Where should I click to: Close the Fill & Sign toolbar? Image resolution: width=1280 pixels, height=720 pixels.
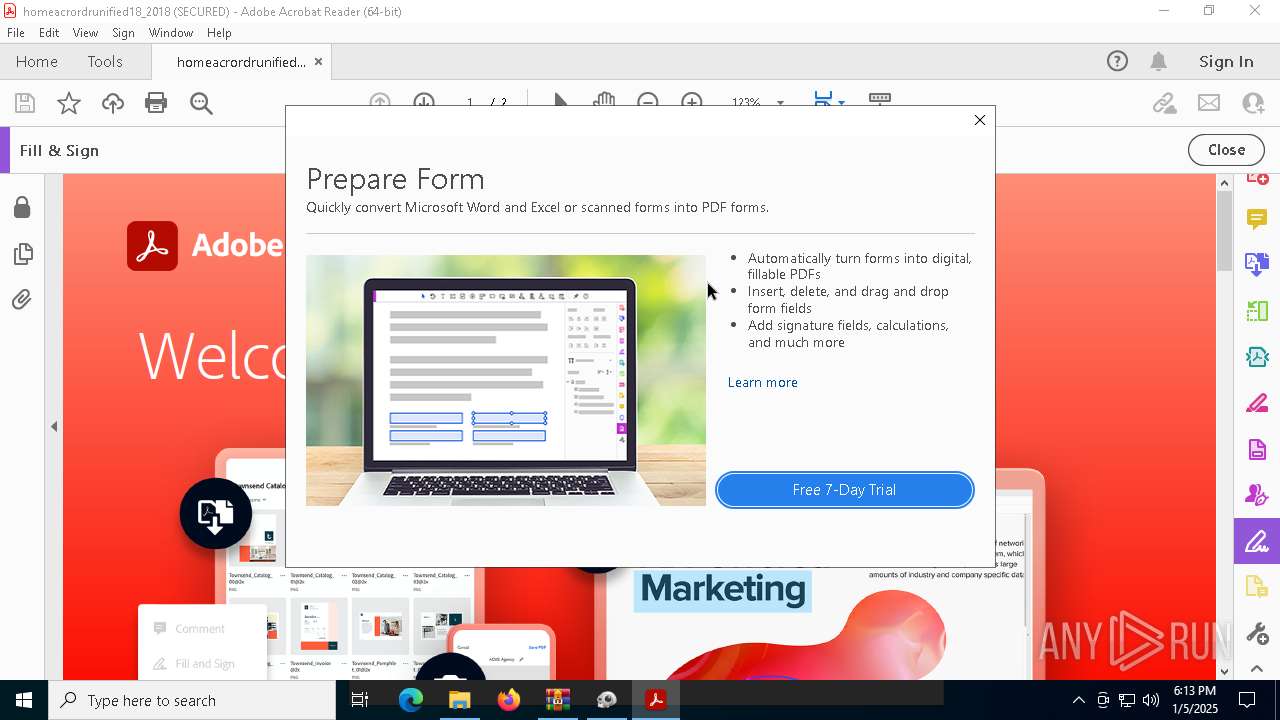[x=1226, y=150]
